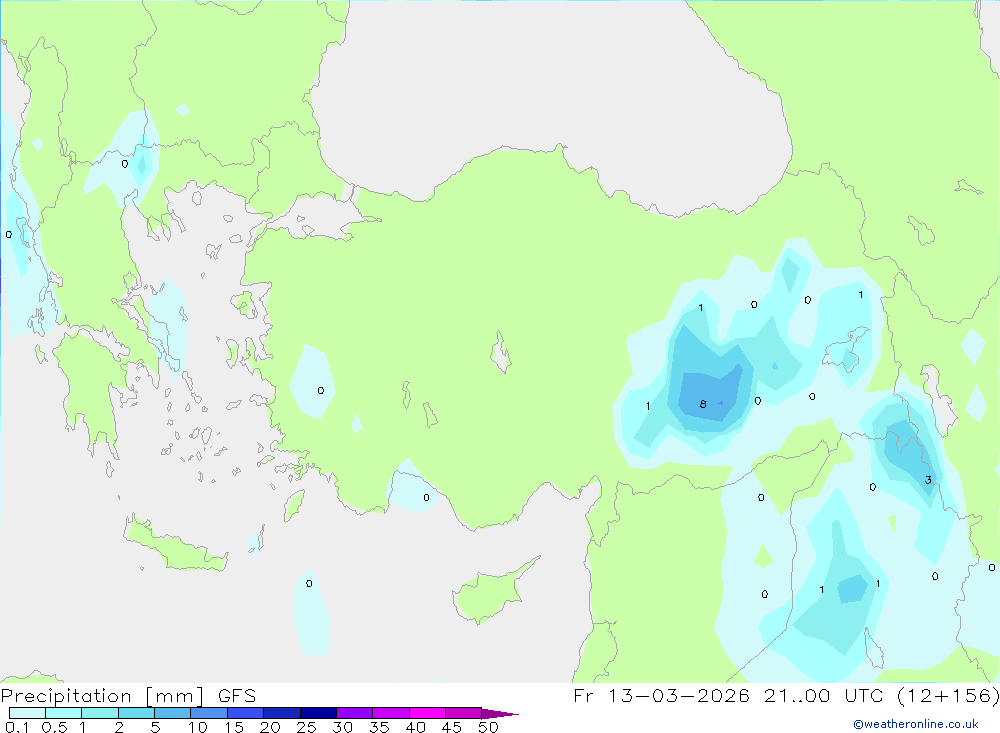Screen dimensions: 1000x733
Task: Click the 1–2 mm legend color swatch
Action: coord(100,713)
